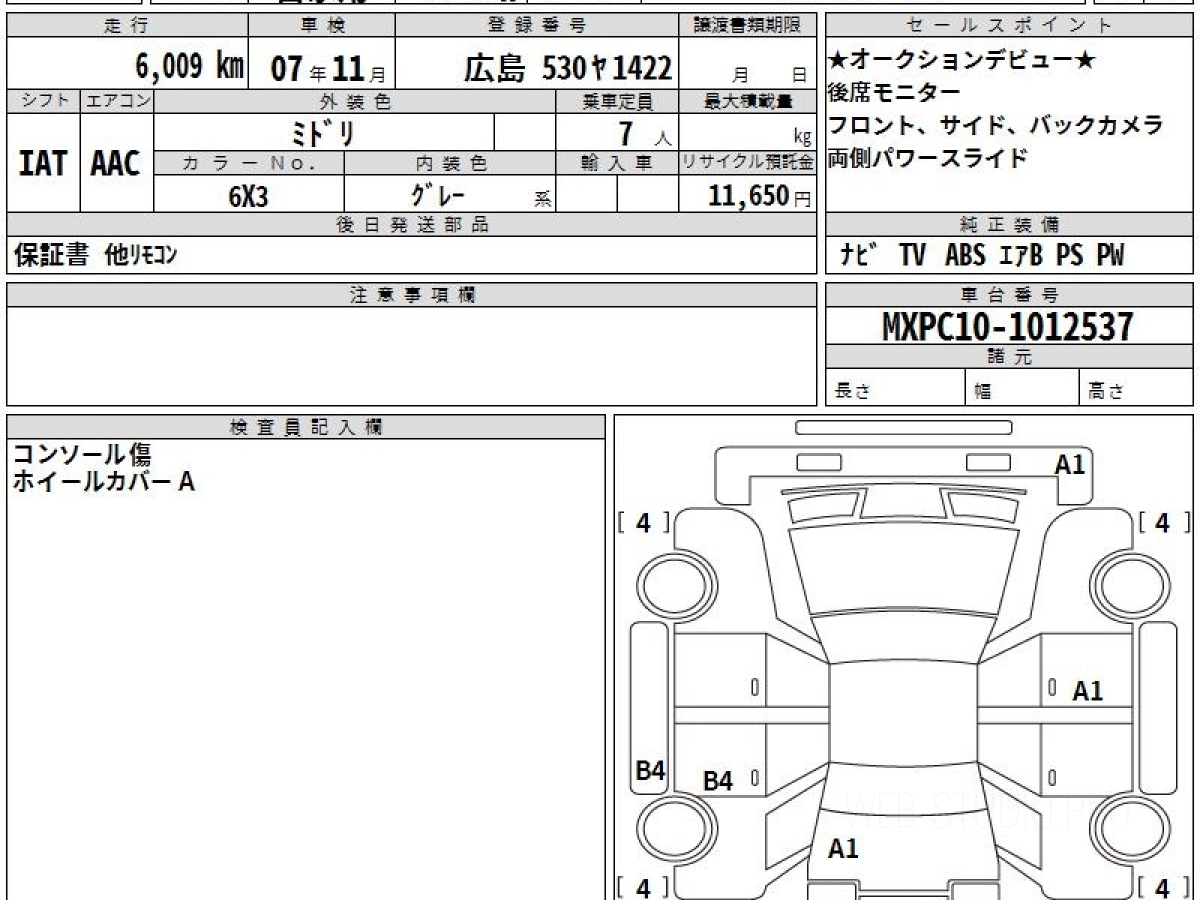
Task: Click the PW equipment label
Action: [1110, 256]
